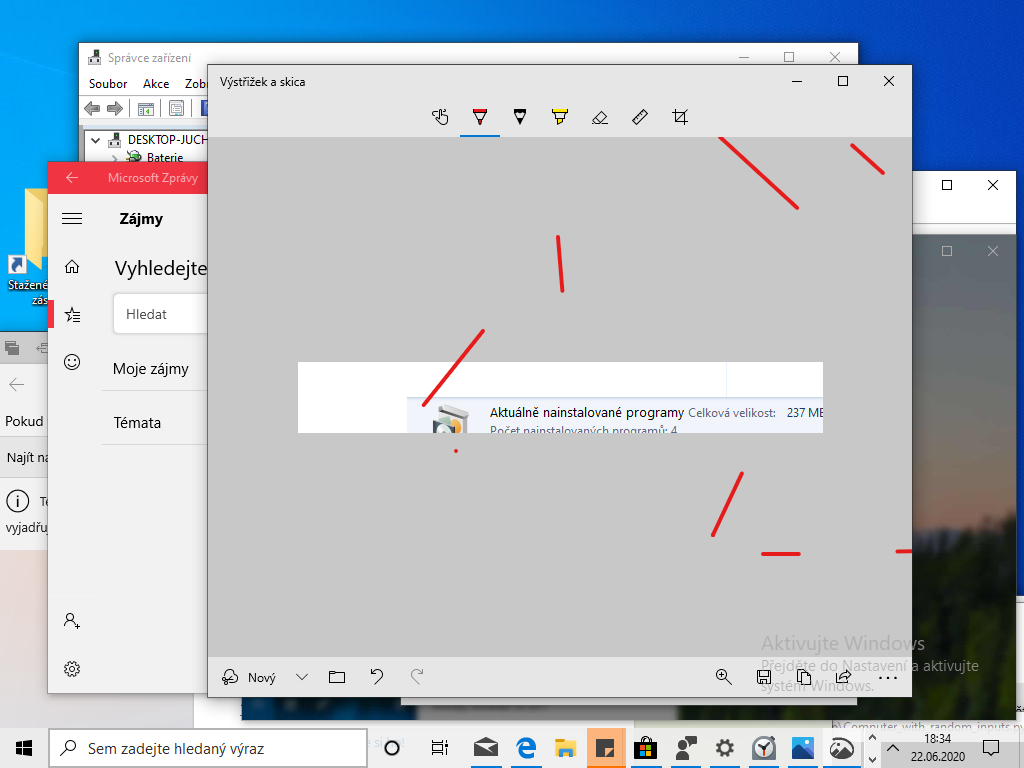Click the show console tree toolbar icon
1024x768 pixels.
[x=146, y=108]
